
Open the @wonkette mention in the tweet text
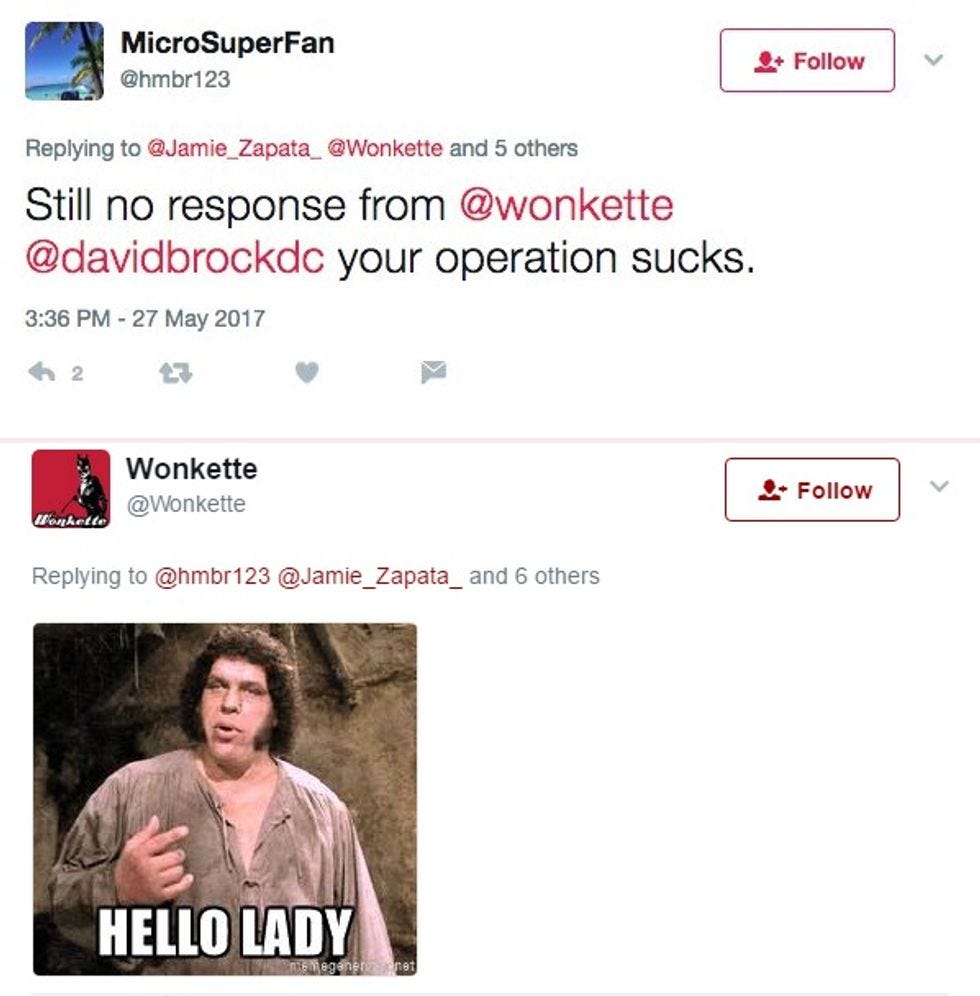(567, 205)
